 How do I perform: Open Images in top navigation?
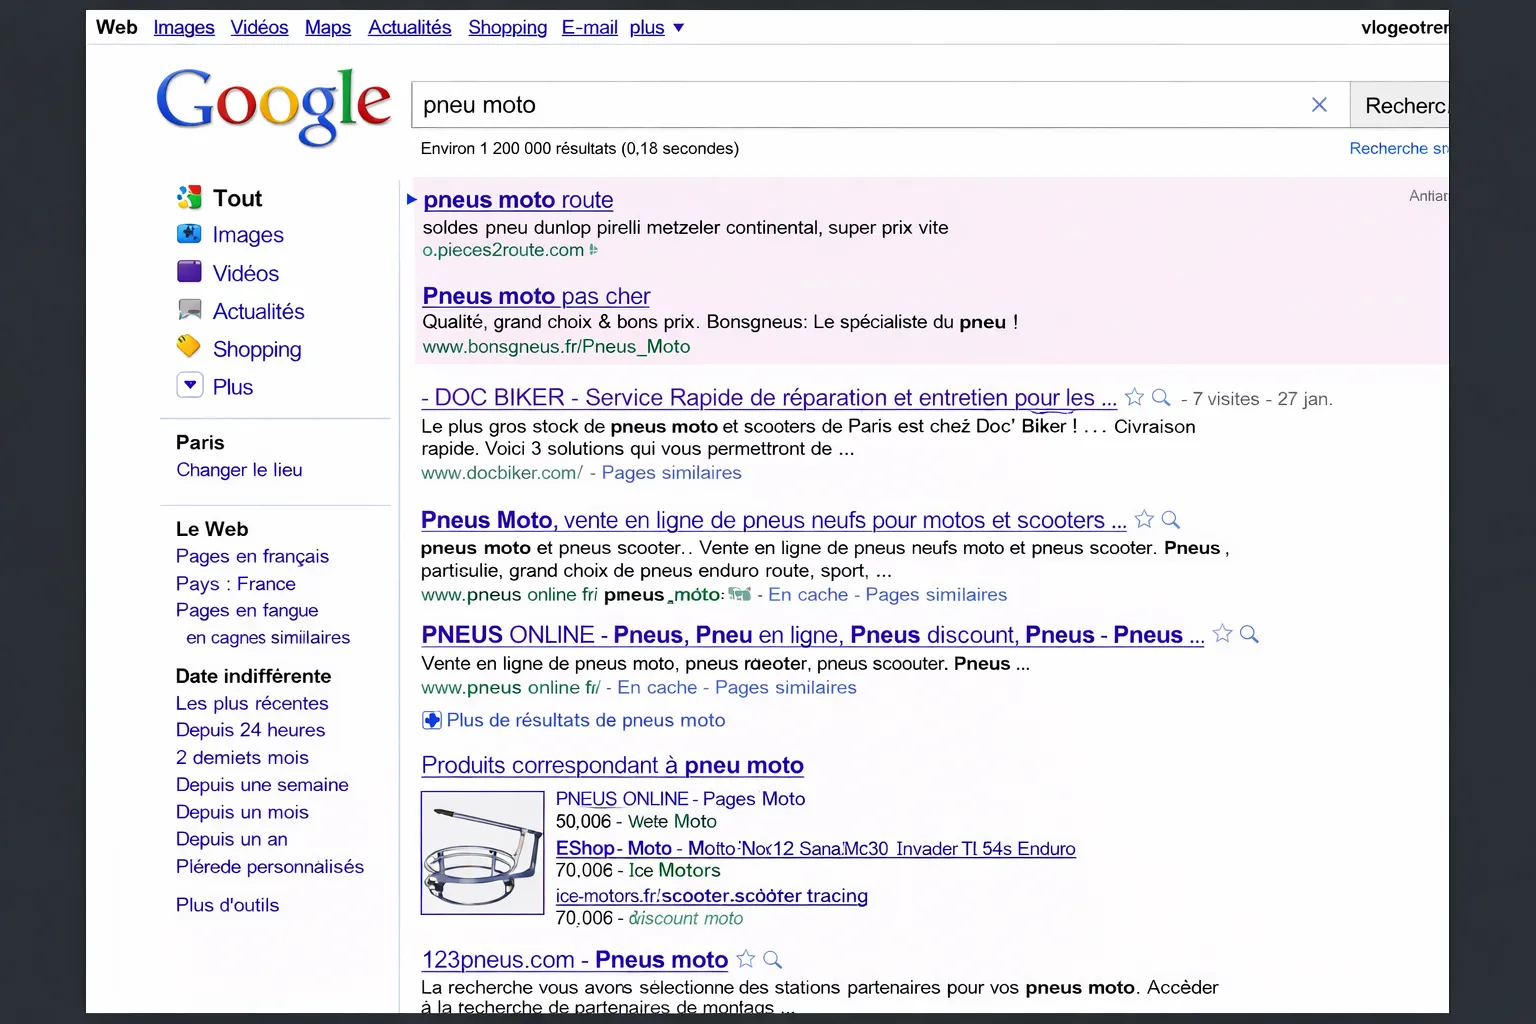click(184, 27)
